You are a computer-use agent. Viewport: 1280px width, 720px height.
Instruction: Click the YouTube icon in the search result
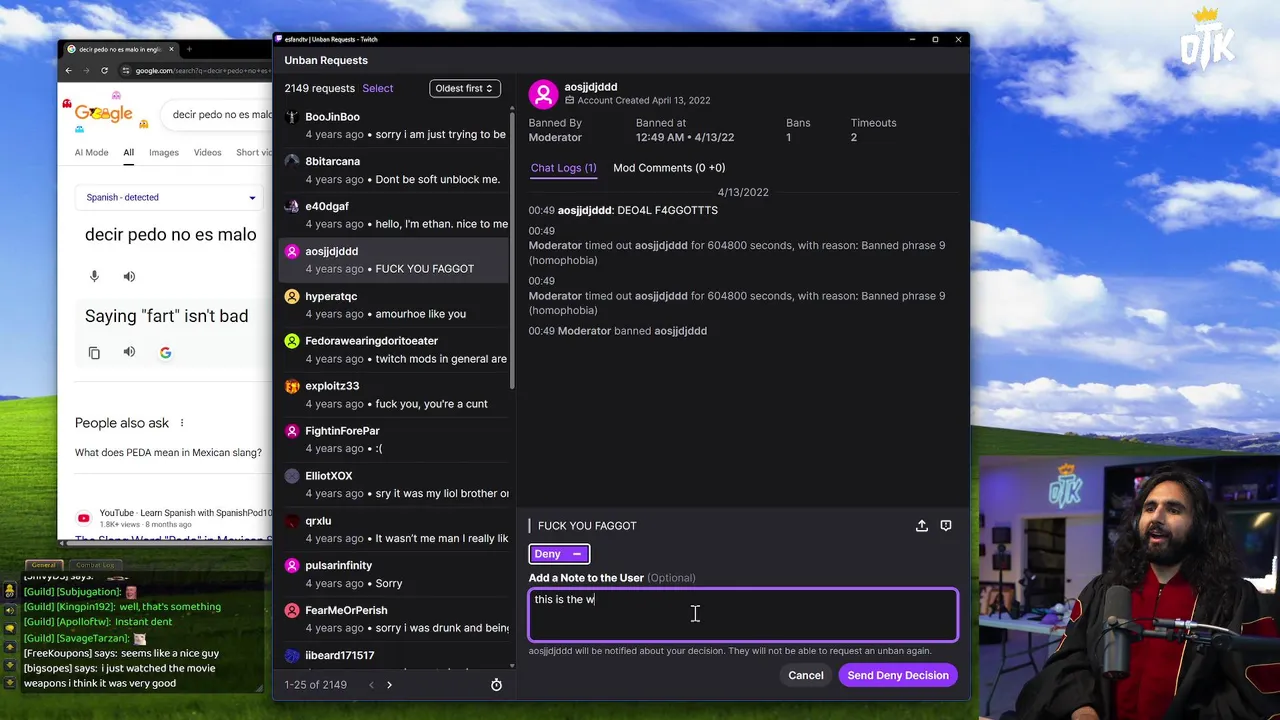[x=83, y=518]
